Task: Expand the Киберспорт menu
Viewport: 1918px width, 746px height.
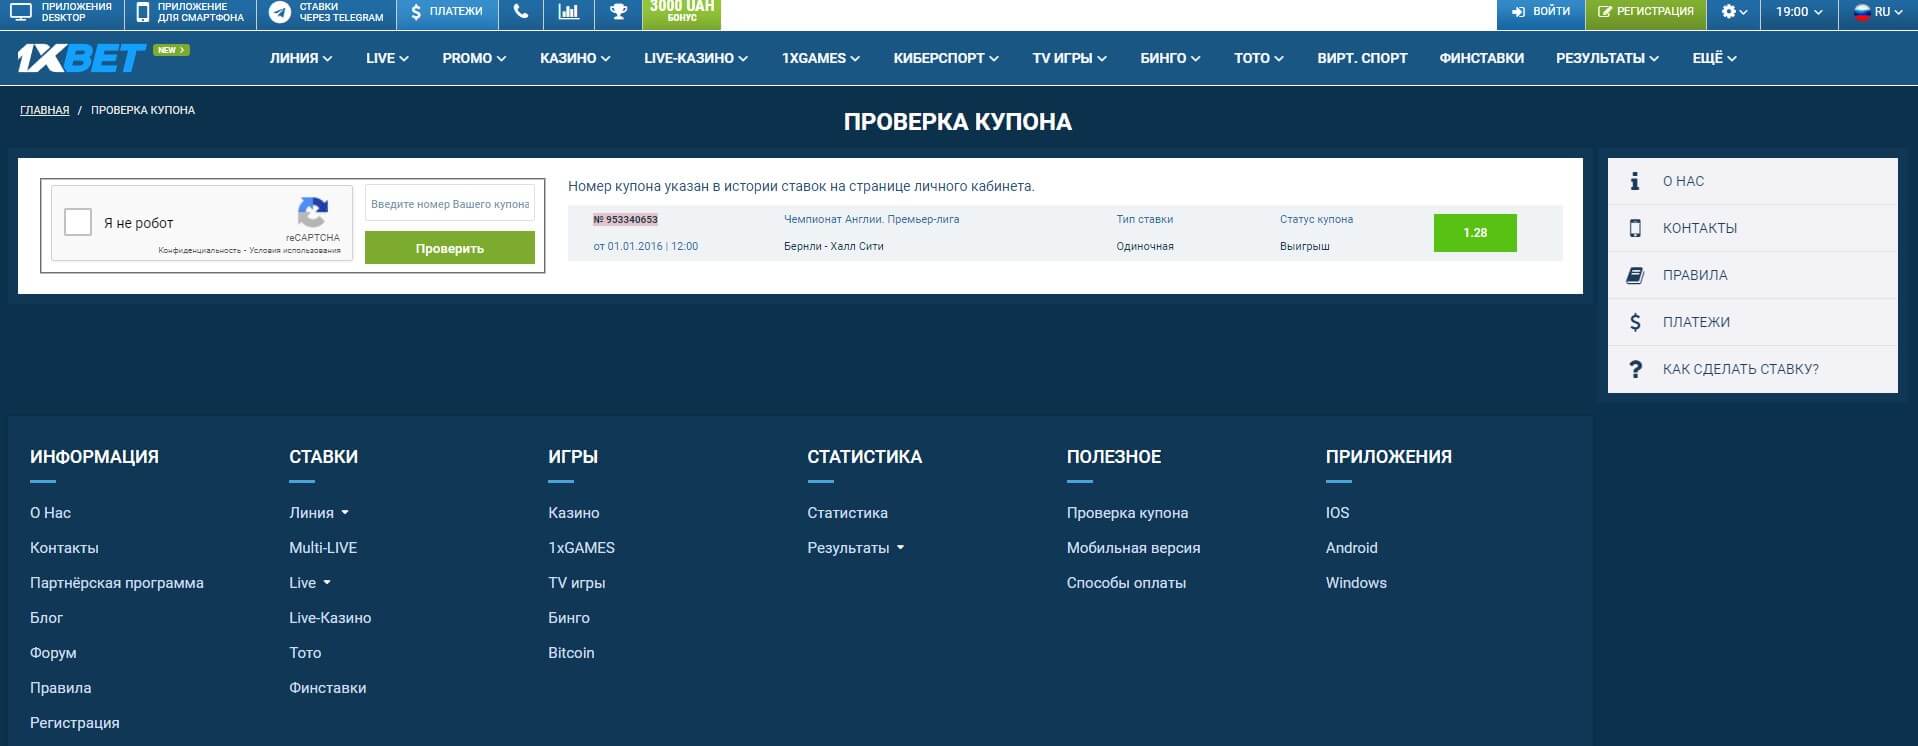Action: click(946, 58)
